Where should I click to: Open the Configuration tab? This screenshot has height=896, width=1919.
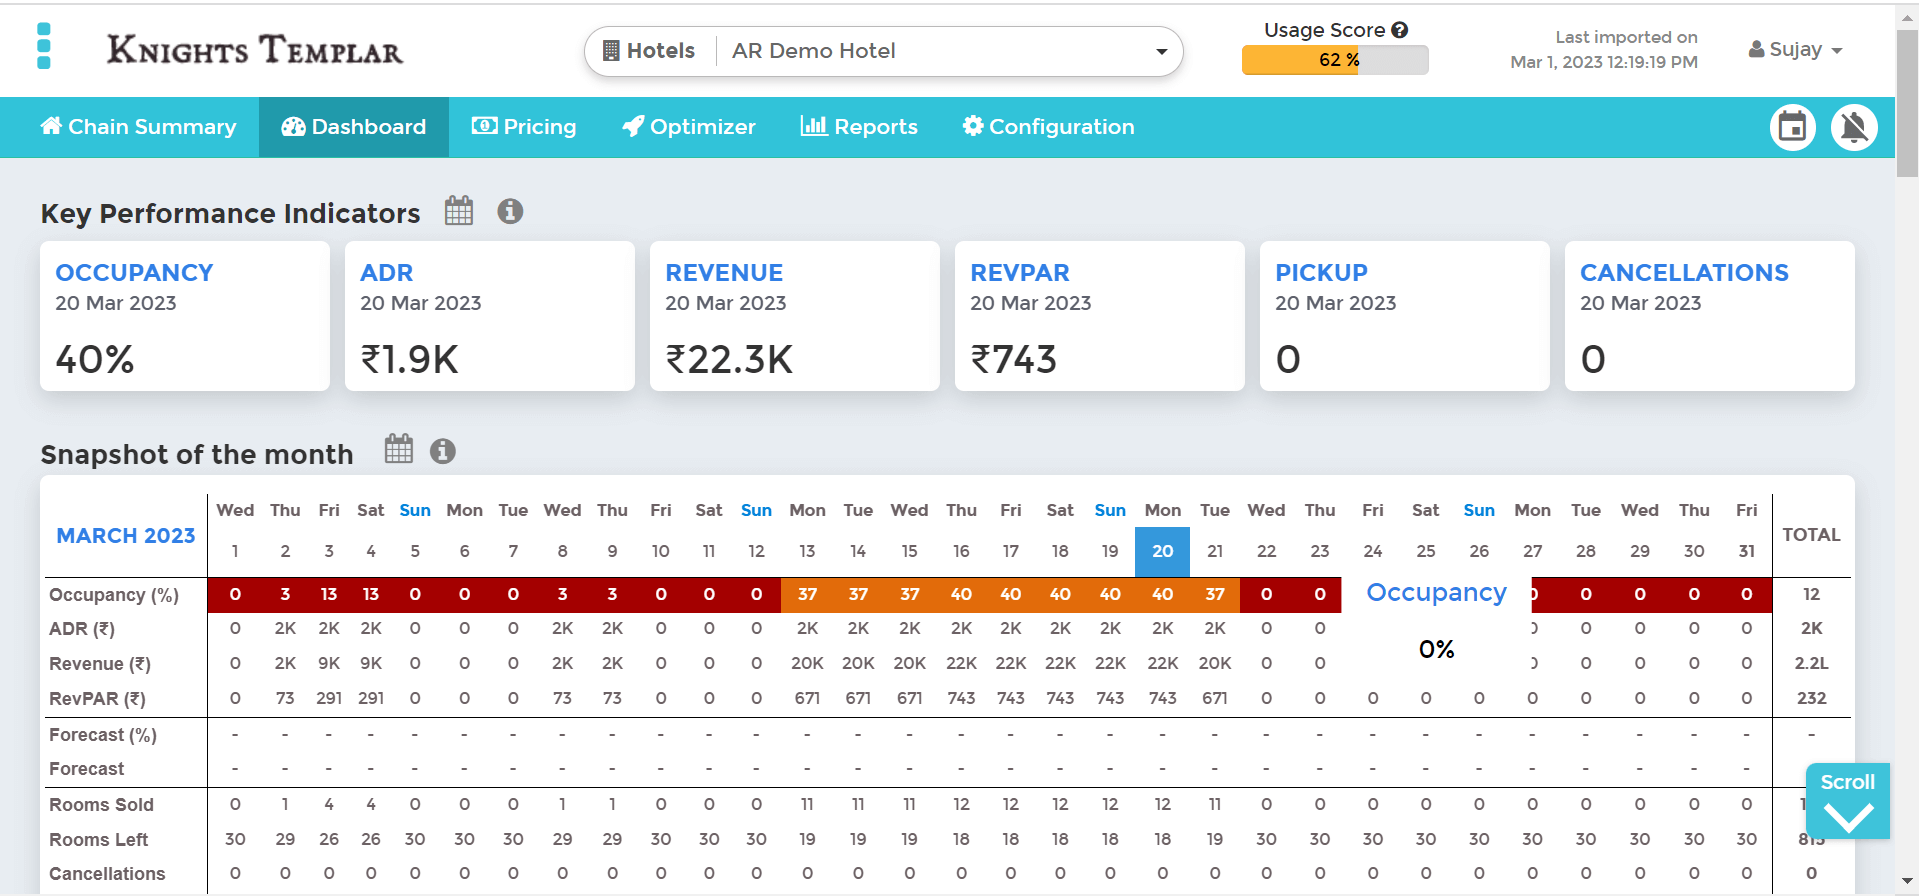[x=1048, y=127]
